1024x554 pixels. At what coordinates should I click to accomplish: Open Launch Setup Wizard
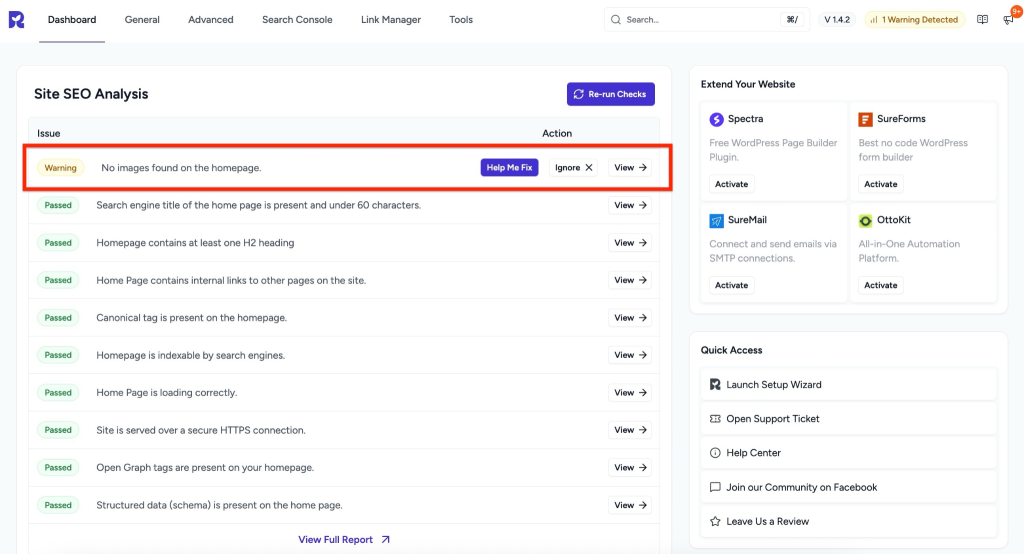click(x=773, y=385)
